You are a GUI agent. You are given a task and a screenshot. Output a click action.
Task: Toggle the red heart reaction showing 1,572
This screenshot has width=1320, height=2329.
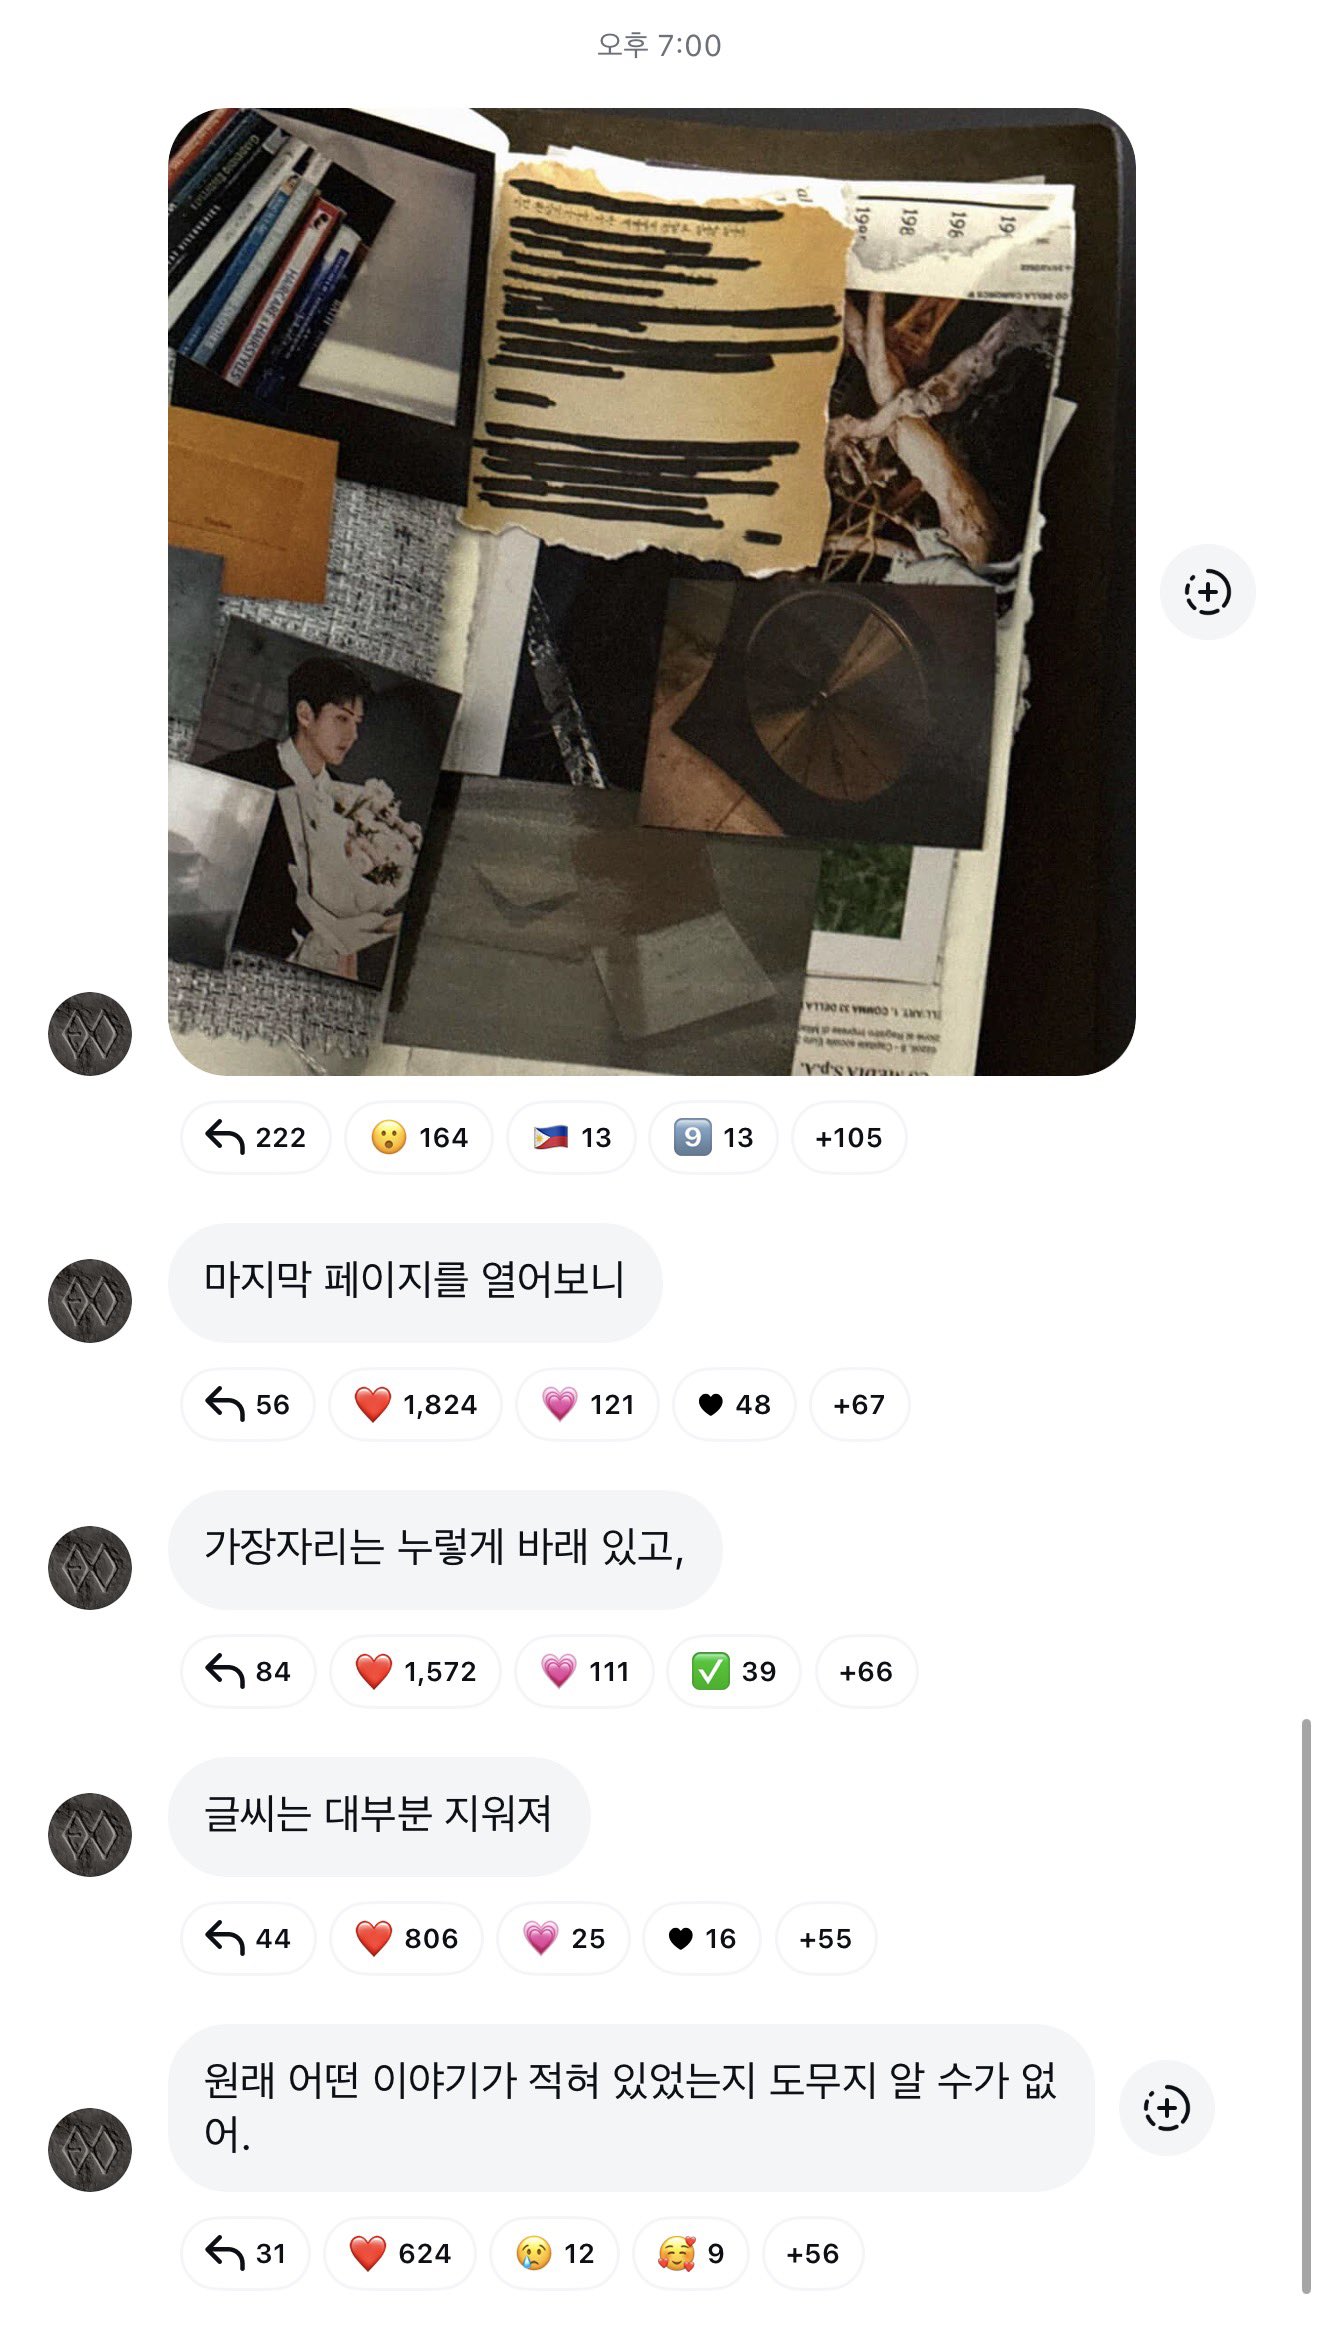pos(415,1671)
